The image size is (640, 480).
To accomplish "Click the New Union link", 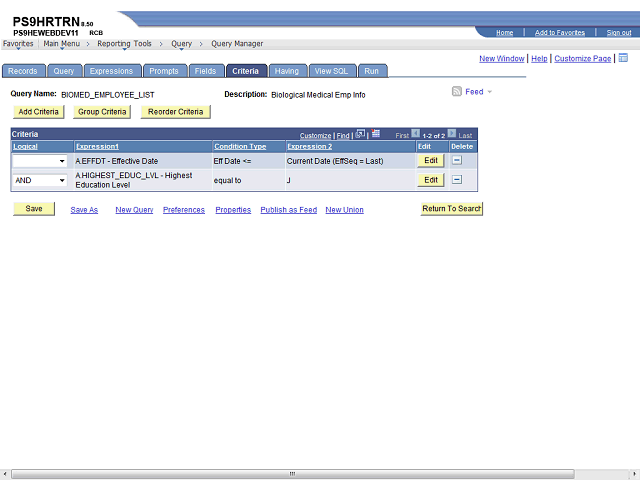I will [344, 210].
